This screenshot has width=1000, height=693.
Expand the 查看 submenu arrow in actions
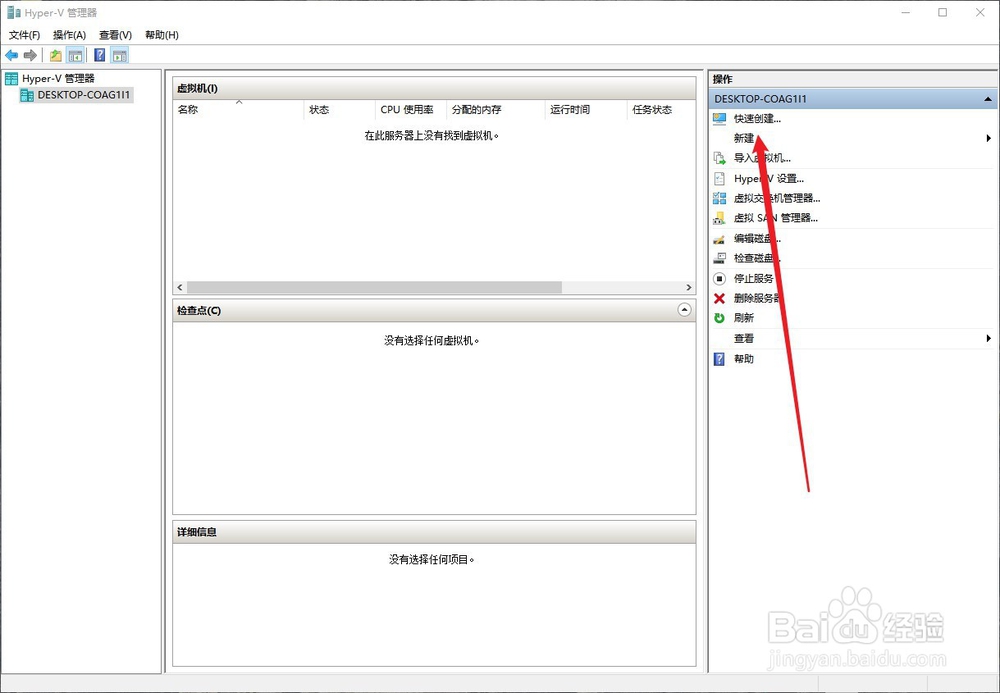989,339
